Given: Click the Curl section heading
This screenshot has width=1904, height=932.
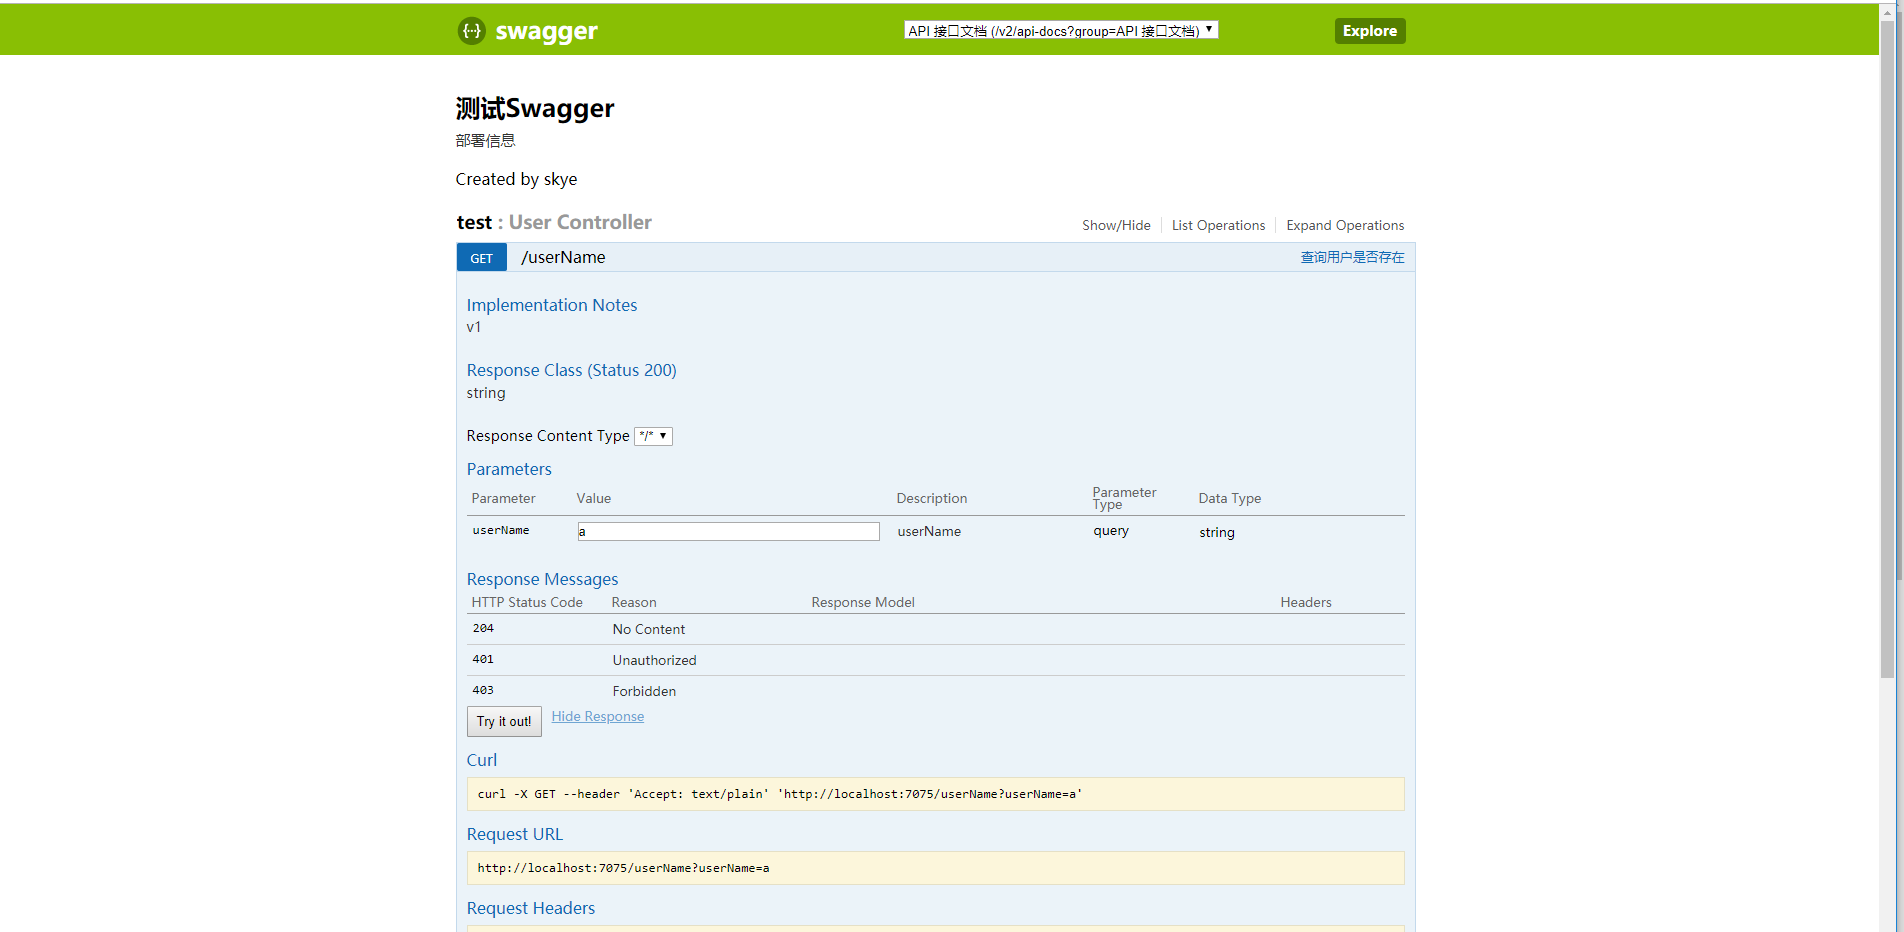Looking at the screenshot, I should click(482, 760).
